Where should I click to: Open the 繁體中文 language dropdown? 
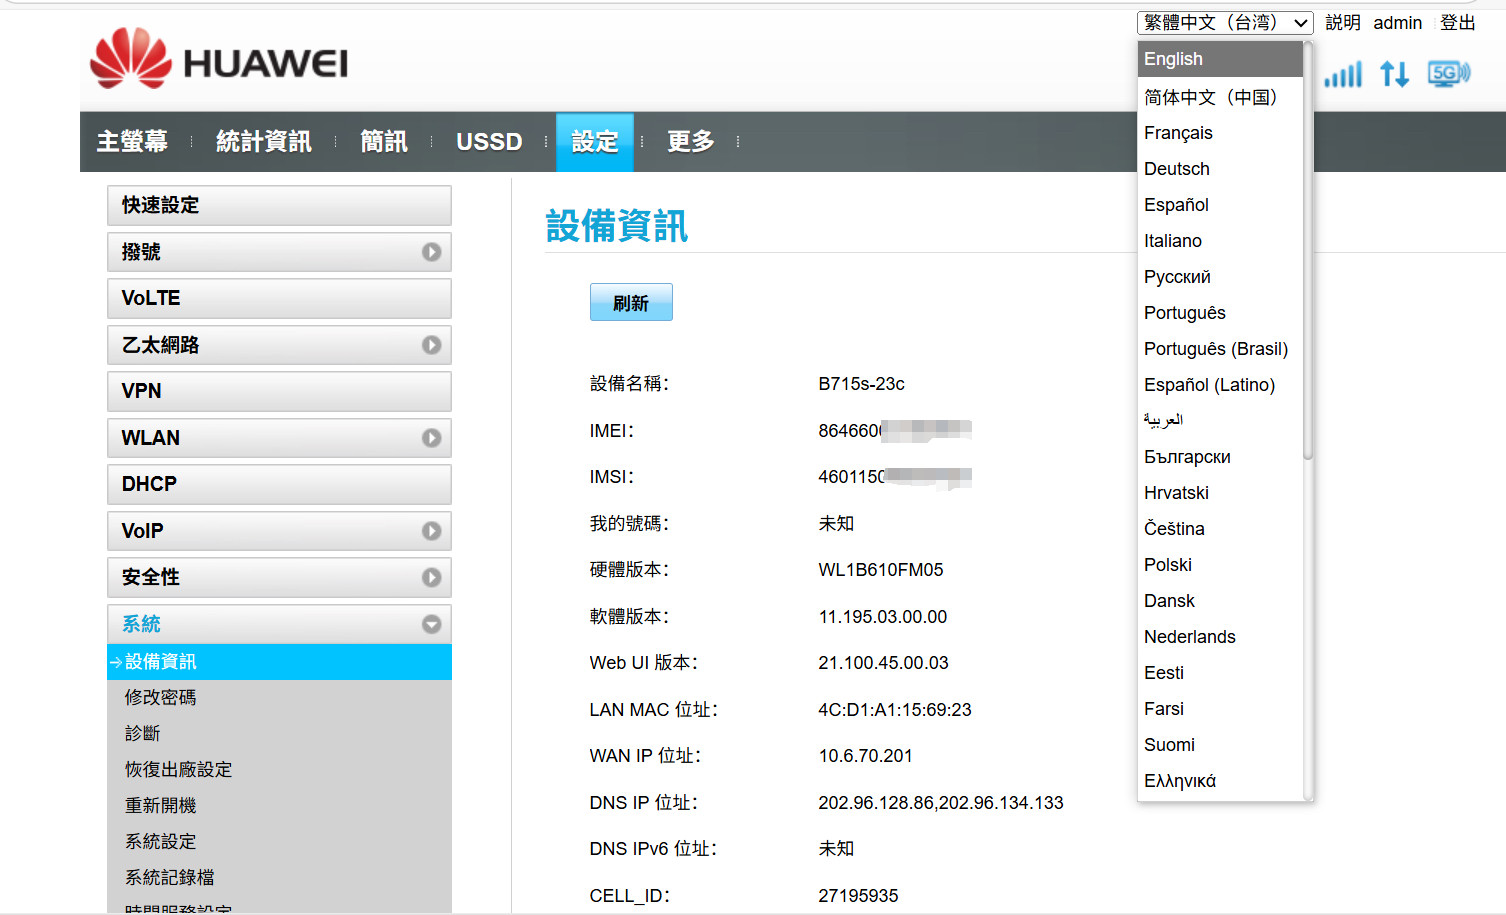point(1225,22)
